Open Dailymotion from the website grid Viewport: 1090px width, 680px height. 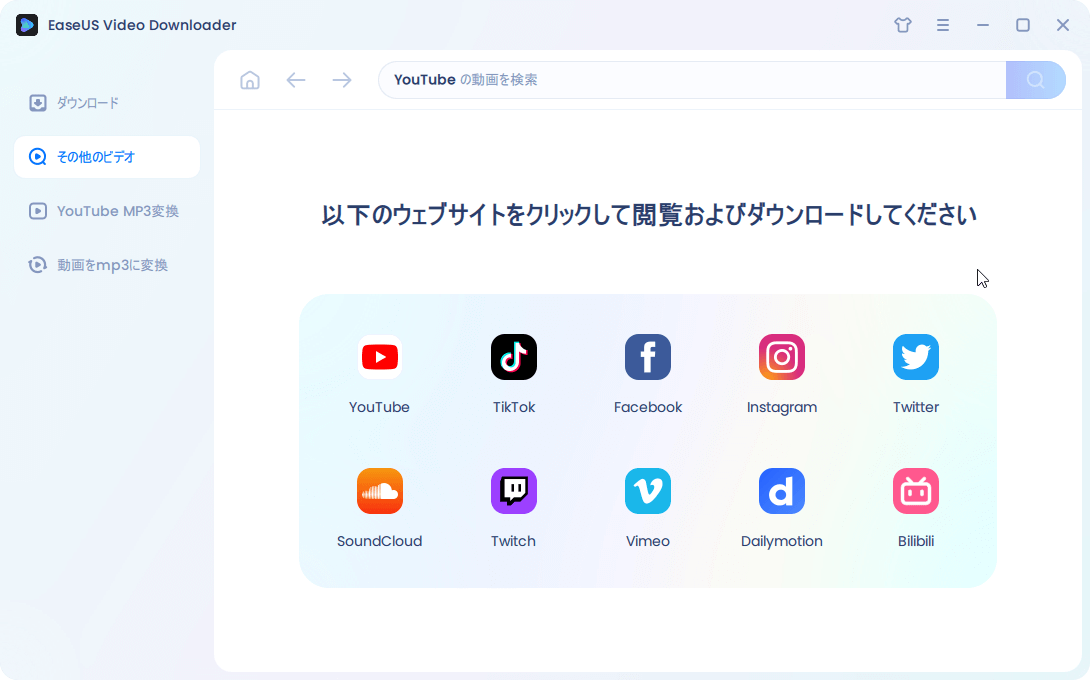781,491
